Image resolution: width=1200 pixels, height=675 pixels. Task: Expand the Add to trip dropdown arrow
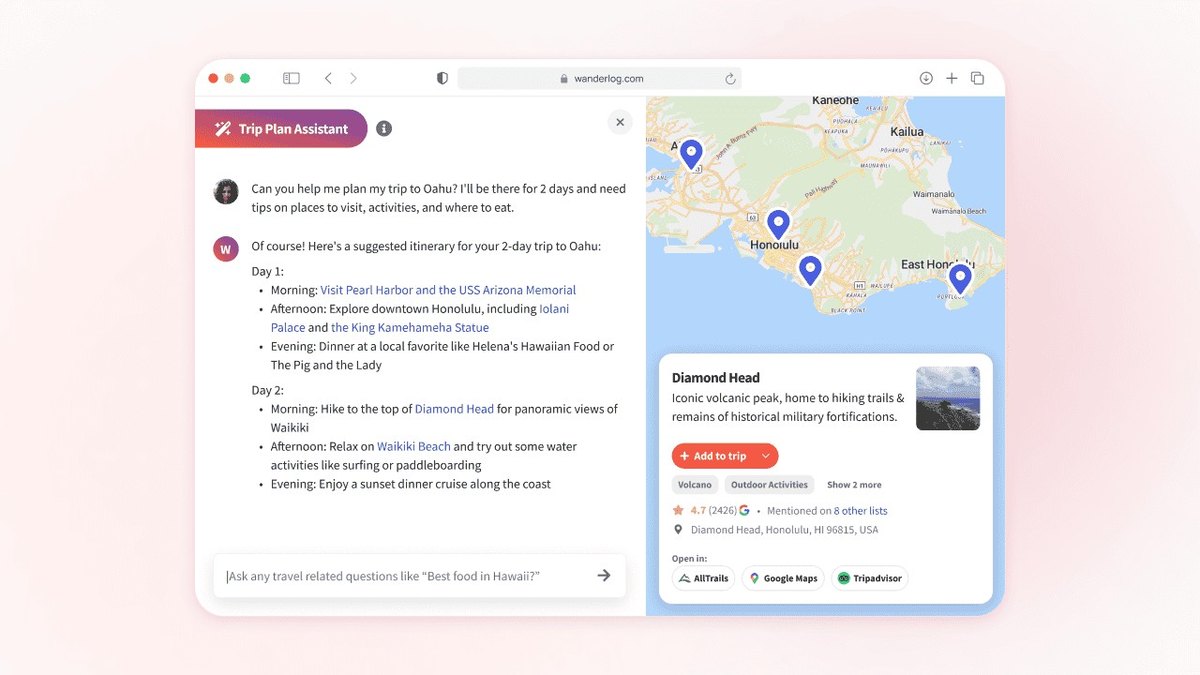(x=766, y=456)
